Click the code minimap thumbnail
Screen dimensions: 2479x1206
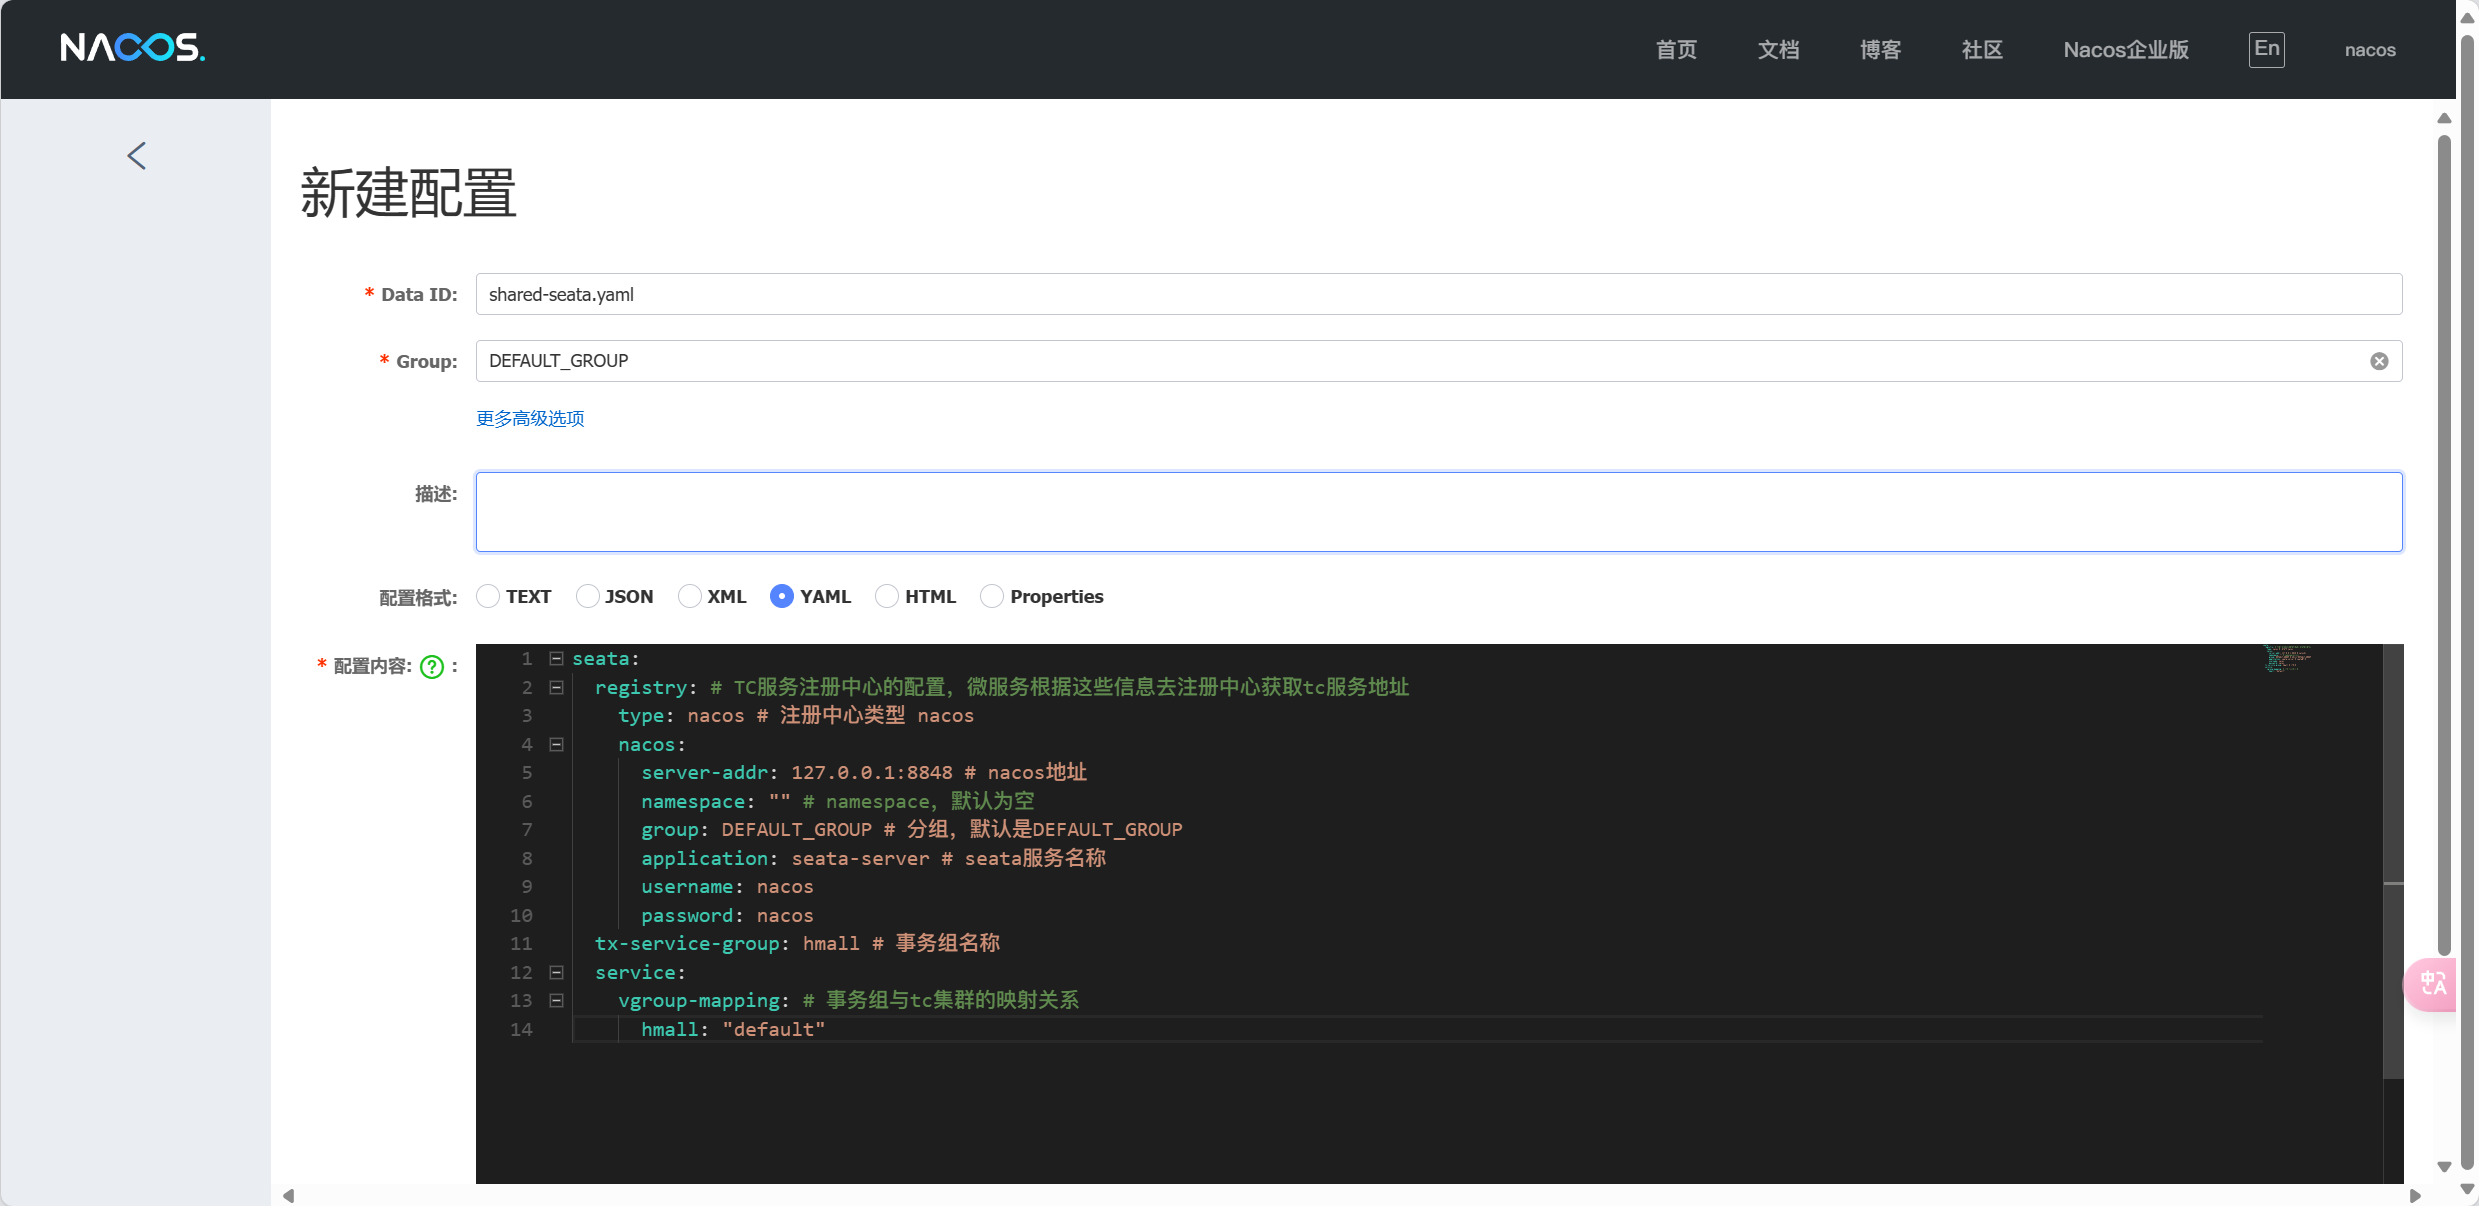(2287, 659)
